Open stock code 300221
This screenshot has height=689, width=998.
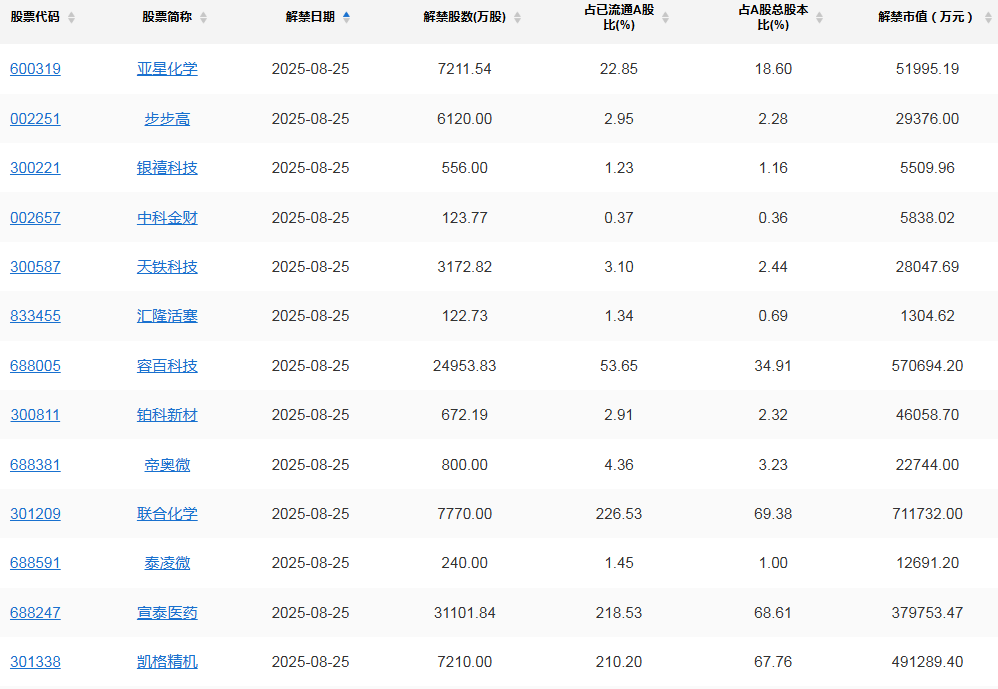tap(35, 168)
